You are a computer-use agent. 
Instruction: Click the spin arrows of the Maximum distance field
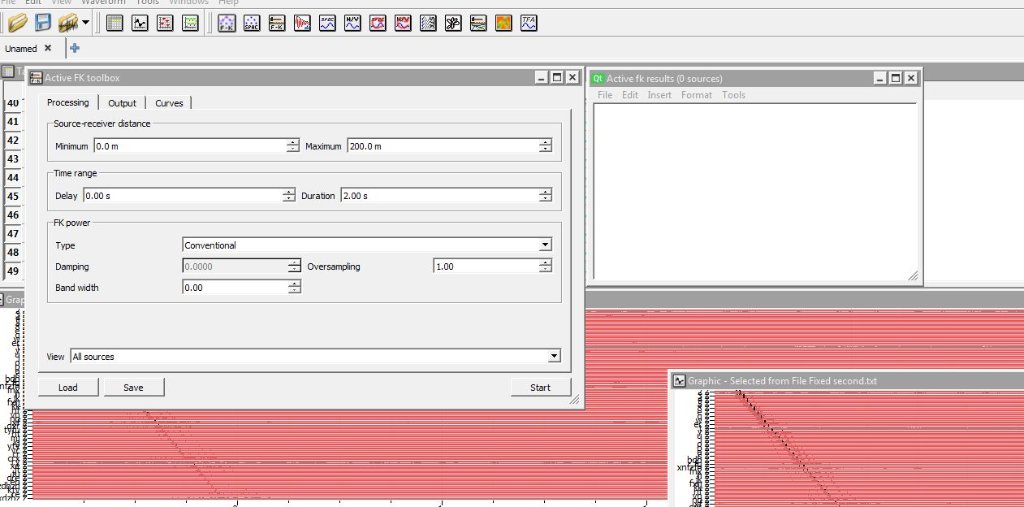[545, 146]
